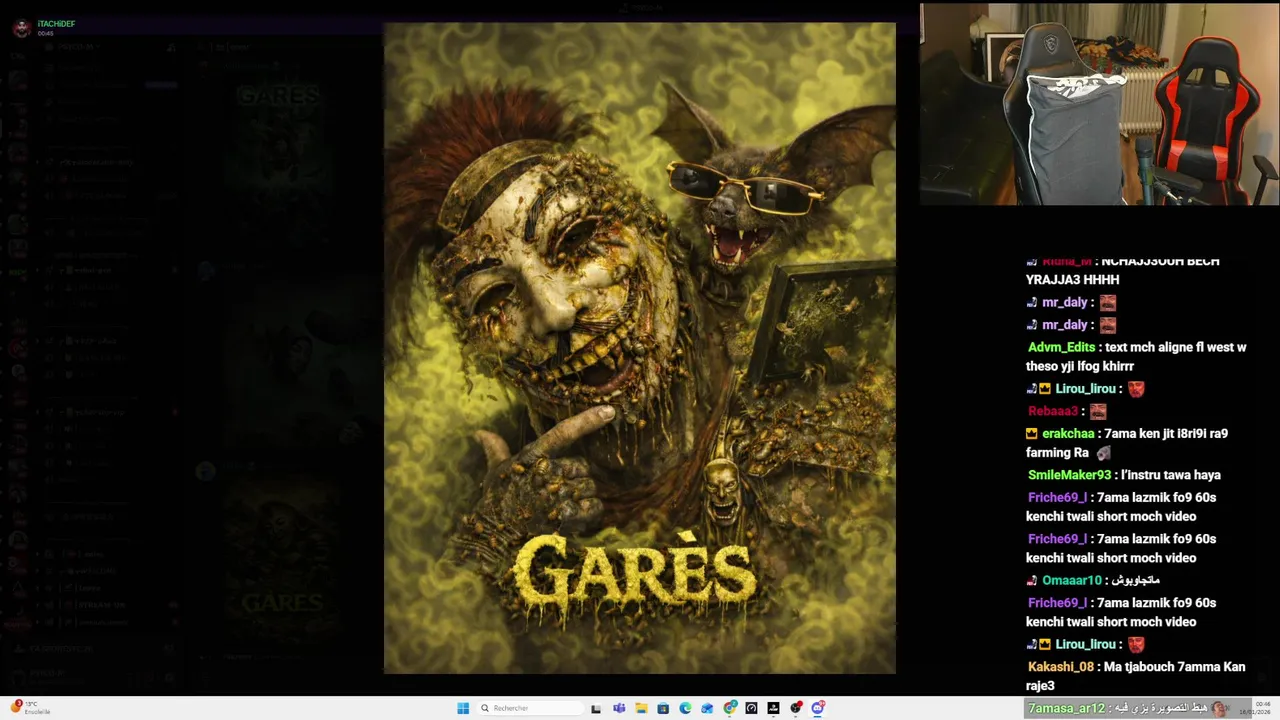Click the emote in Rebaaa3's message
Screen dimensions: 1280x720
(1098, 411)
